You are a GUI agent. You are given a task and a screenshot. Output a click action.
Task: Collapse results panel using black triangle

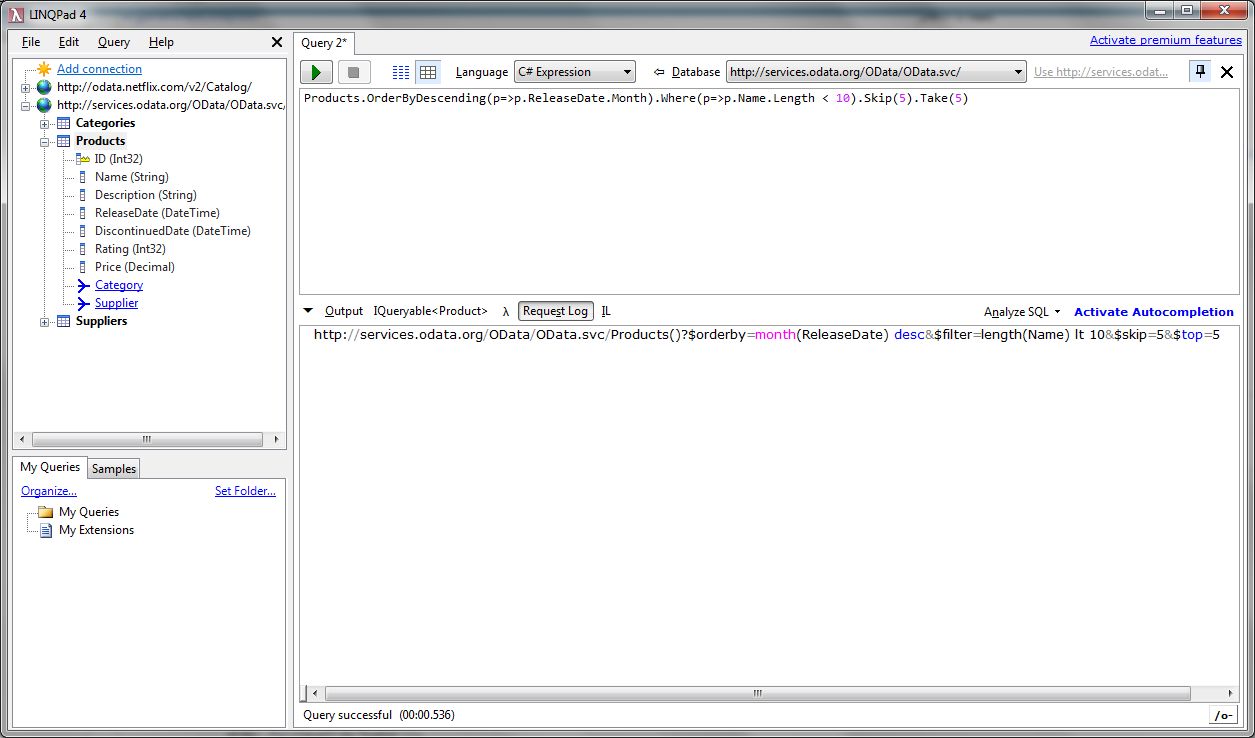click(308, 311)
